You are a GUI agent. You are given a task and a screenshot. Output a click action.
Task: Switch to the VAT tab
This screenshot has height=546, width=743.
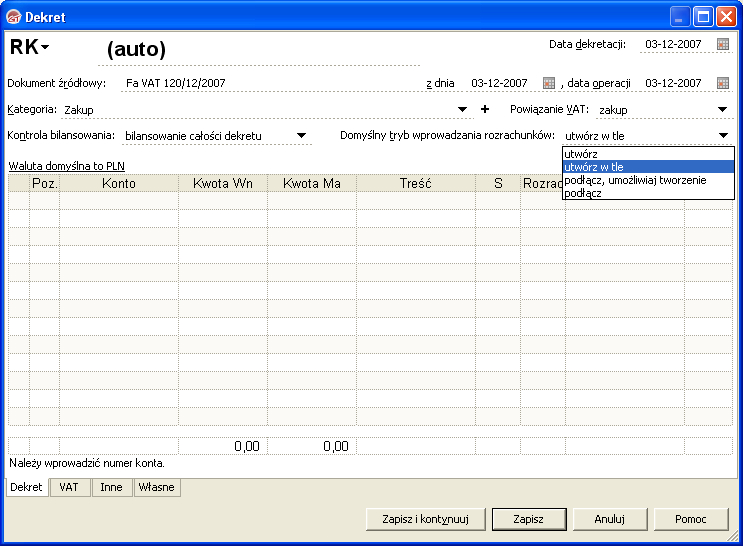69,487
